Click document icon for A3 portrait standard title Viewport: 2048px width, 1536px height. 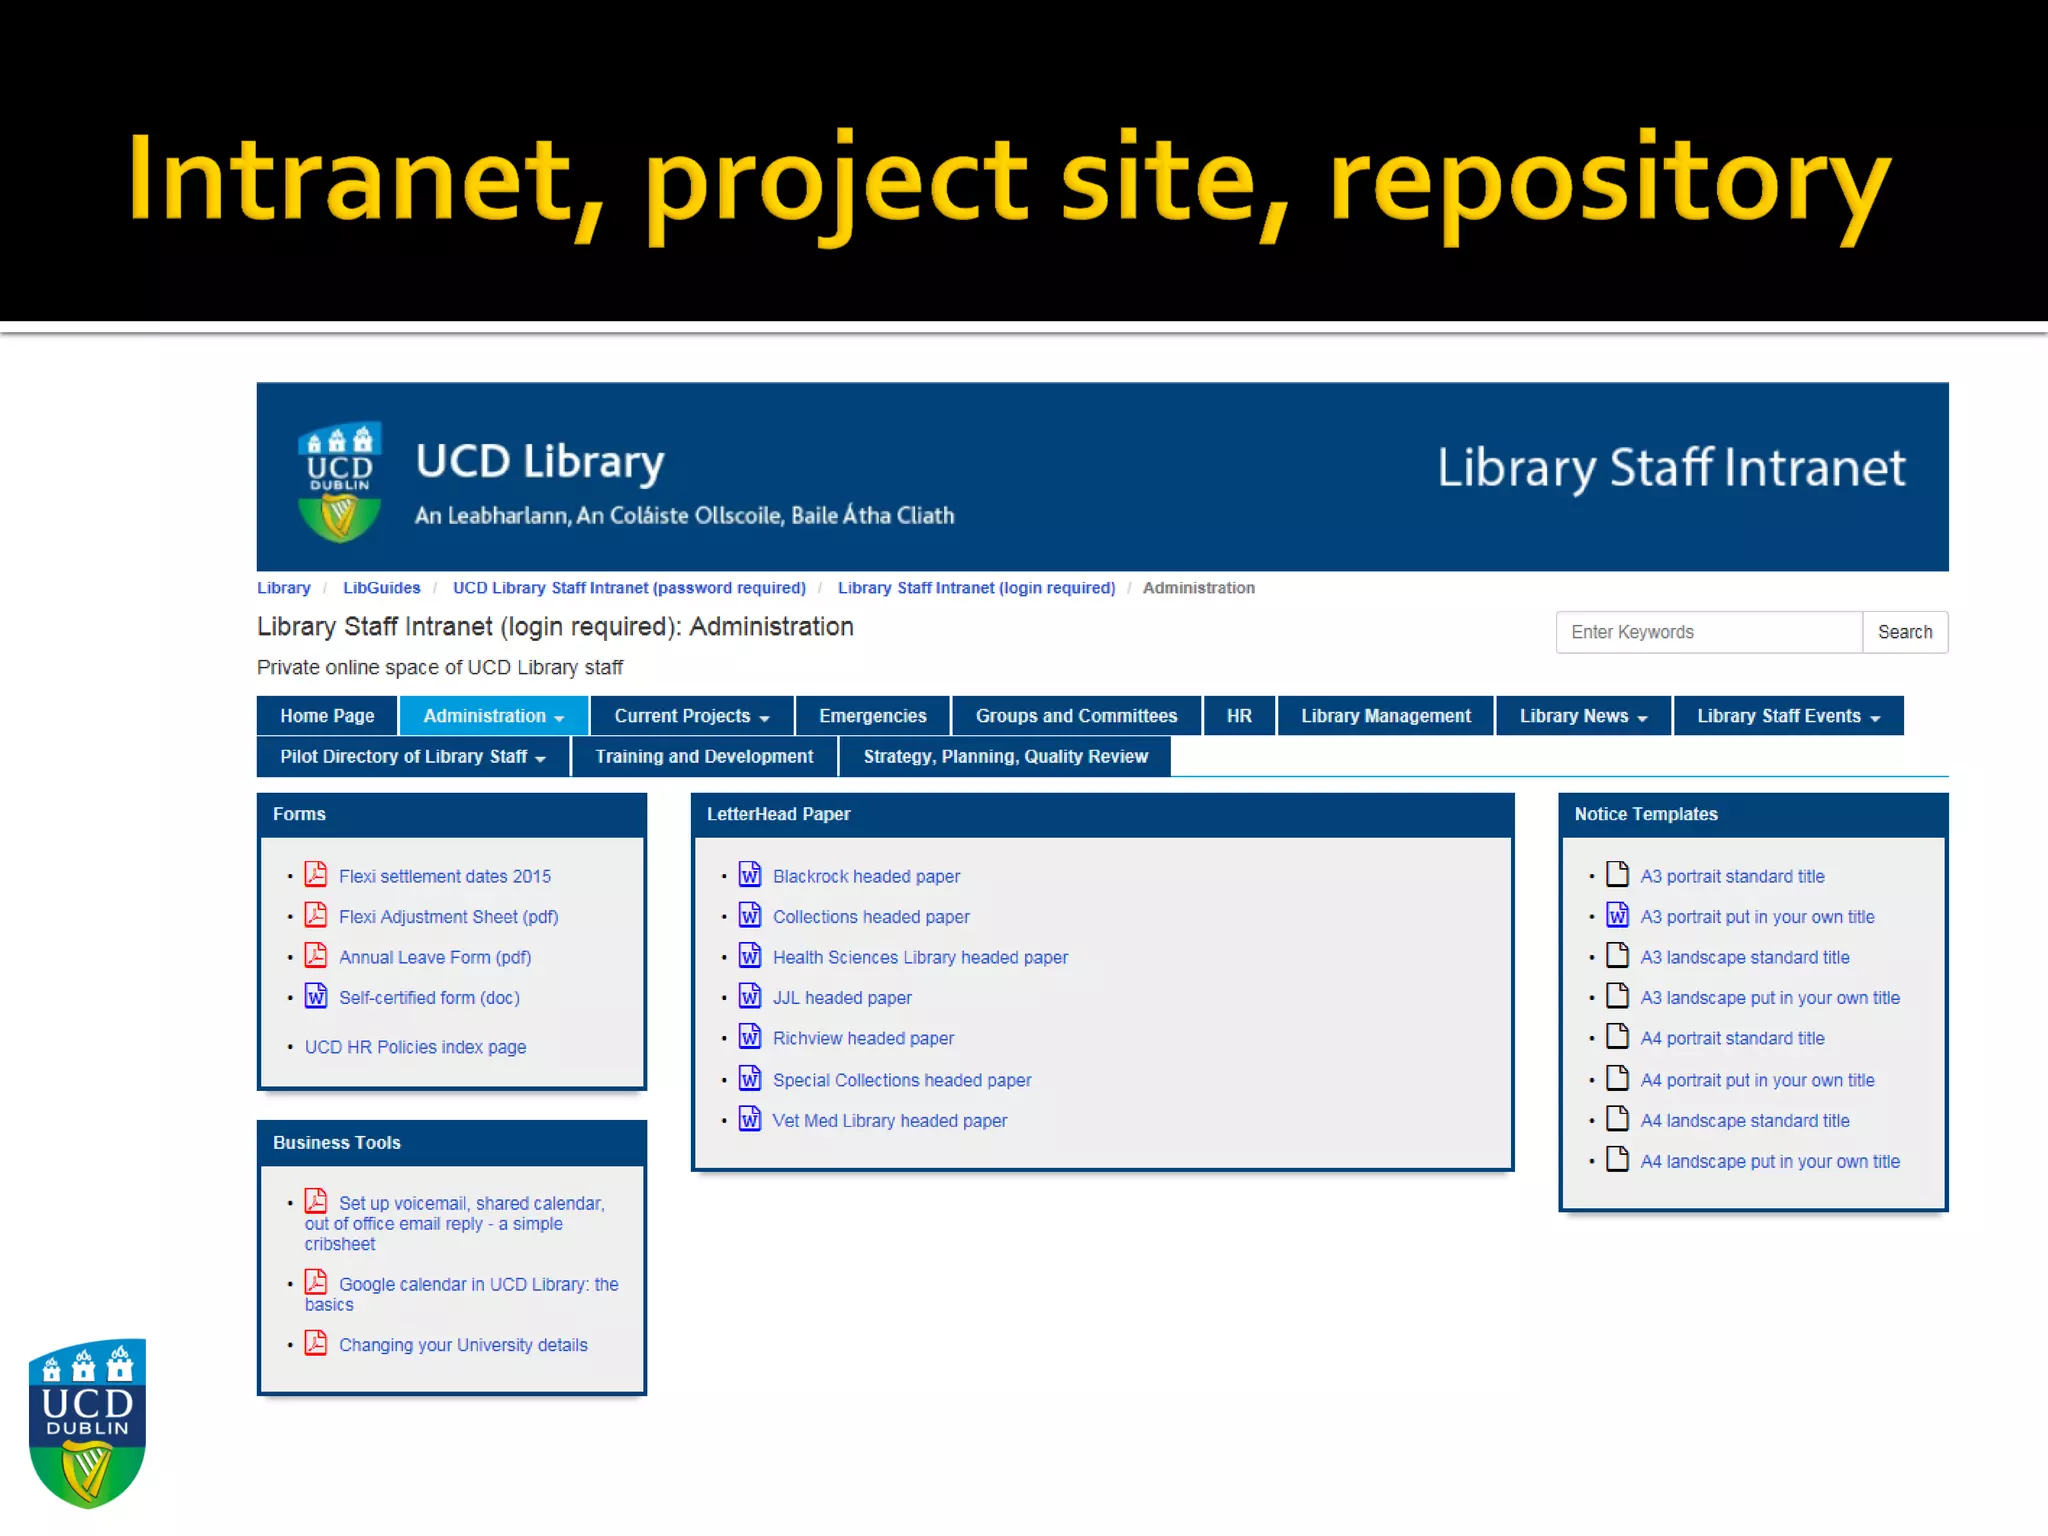coord(1617,875)
